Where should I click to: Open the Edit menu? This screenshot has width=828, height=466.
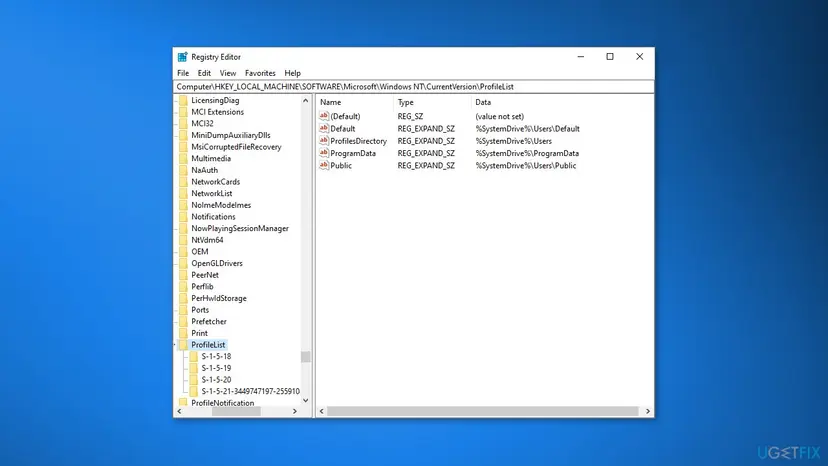(204, 73)
